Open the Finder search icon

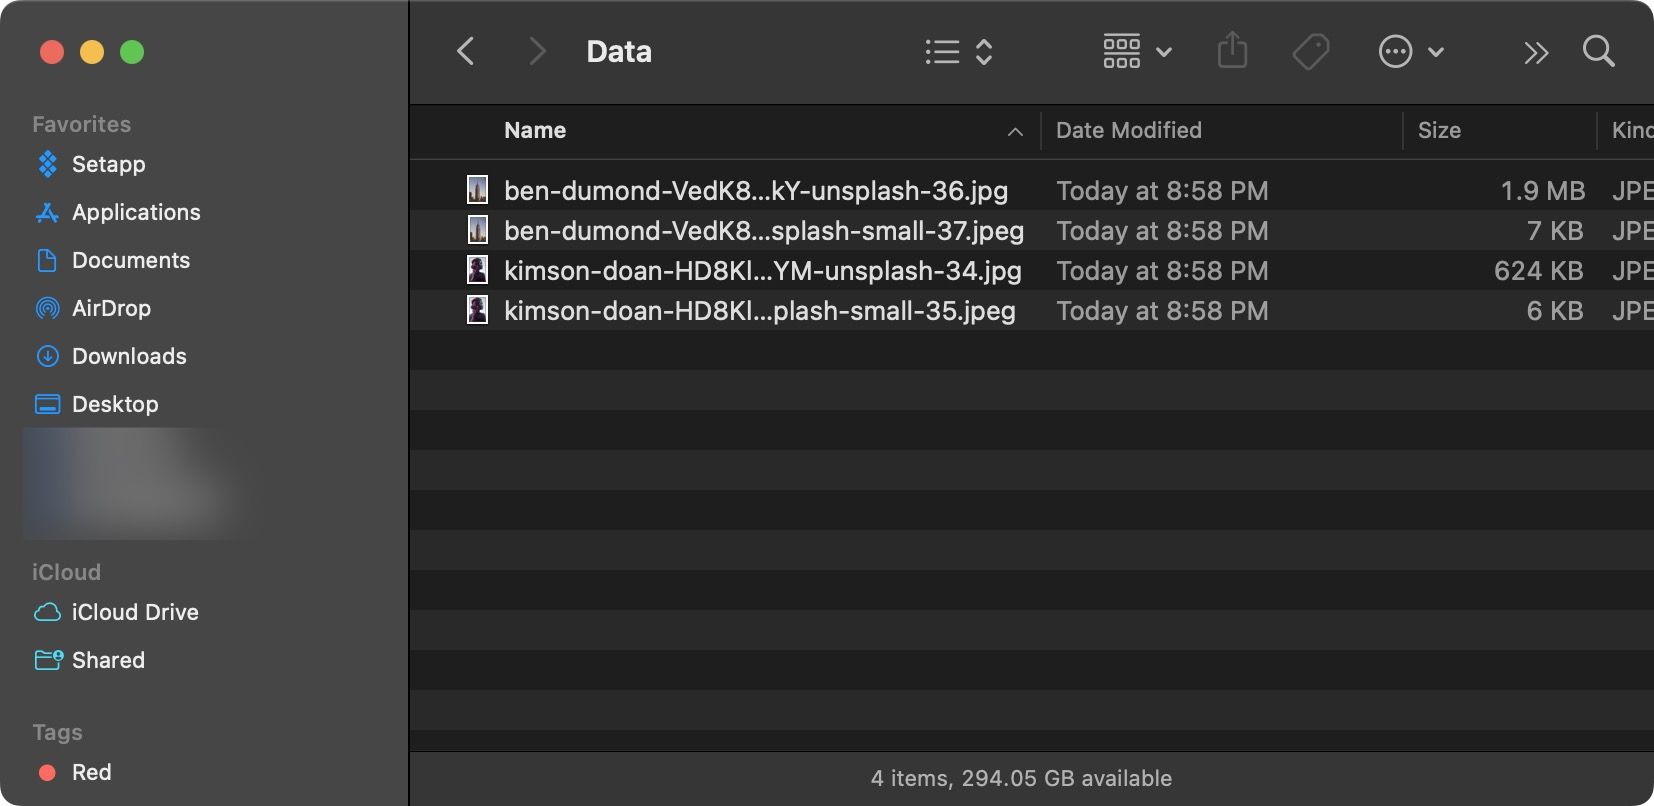pyautogui.click(x=1598, y=51)
